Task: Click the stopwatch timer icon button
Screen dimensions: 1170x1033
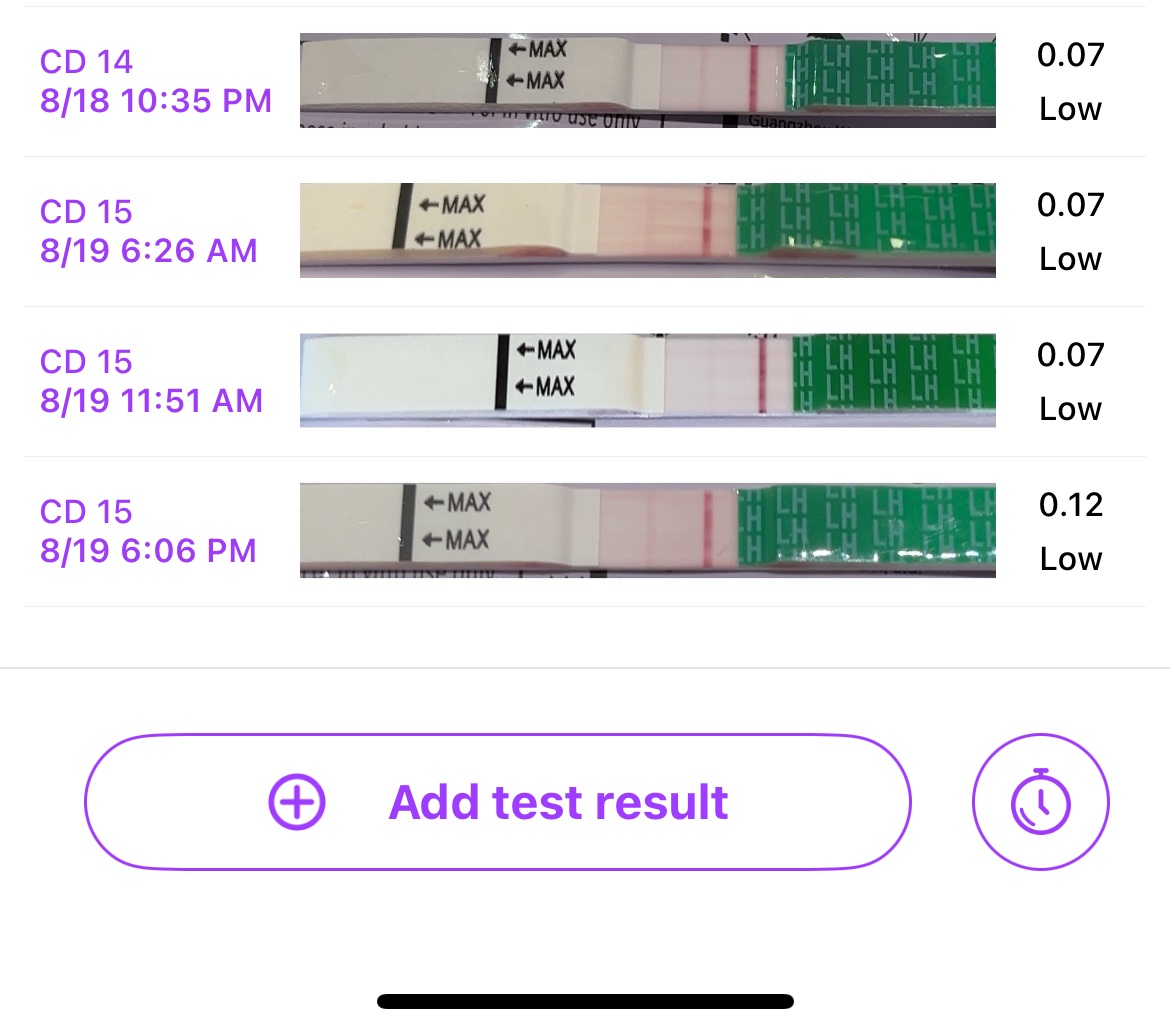Action: (x=1040, y=801)
